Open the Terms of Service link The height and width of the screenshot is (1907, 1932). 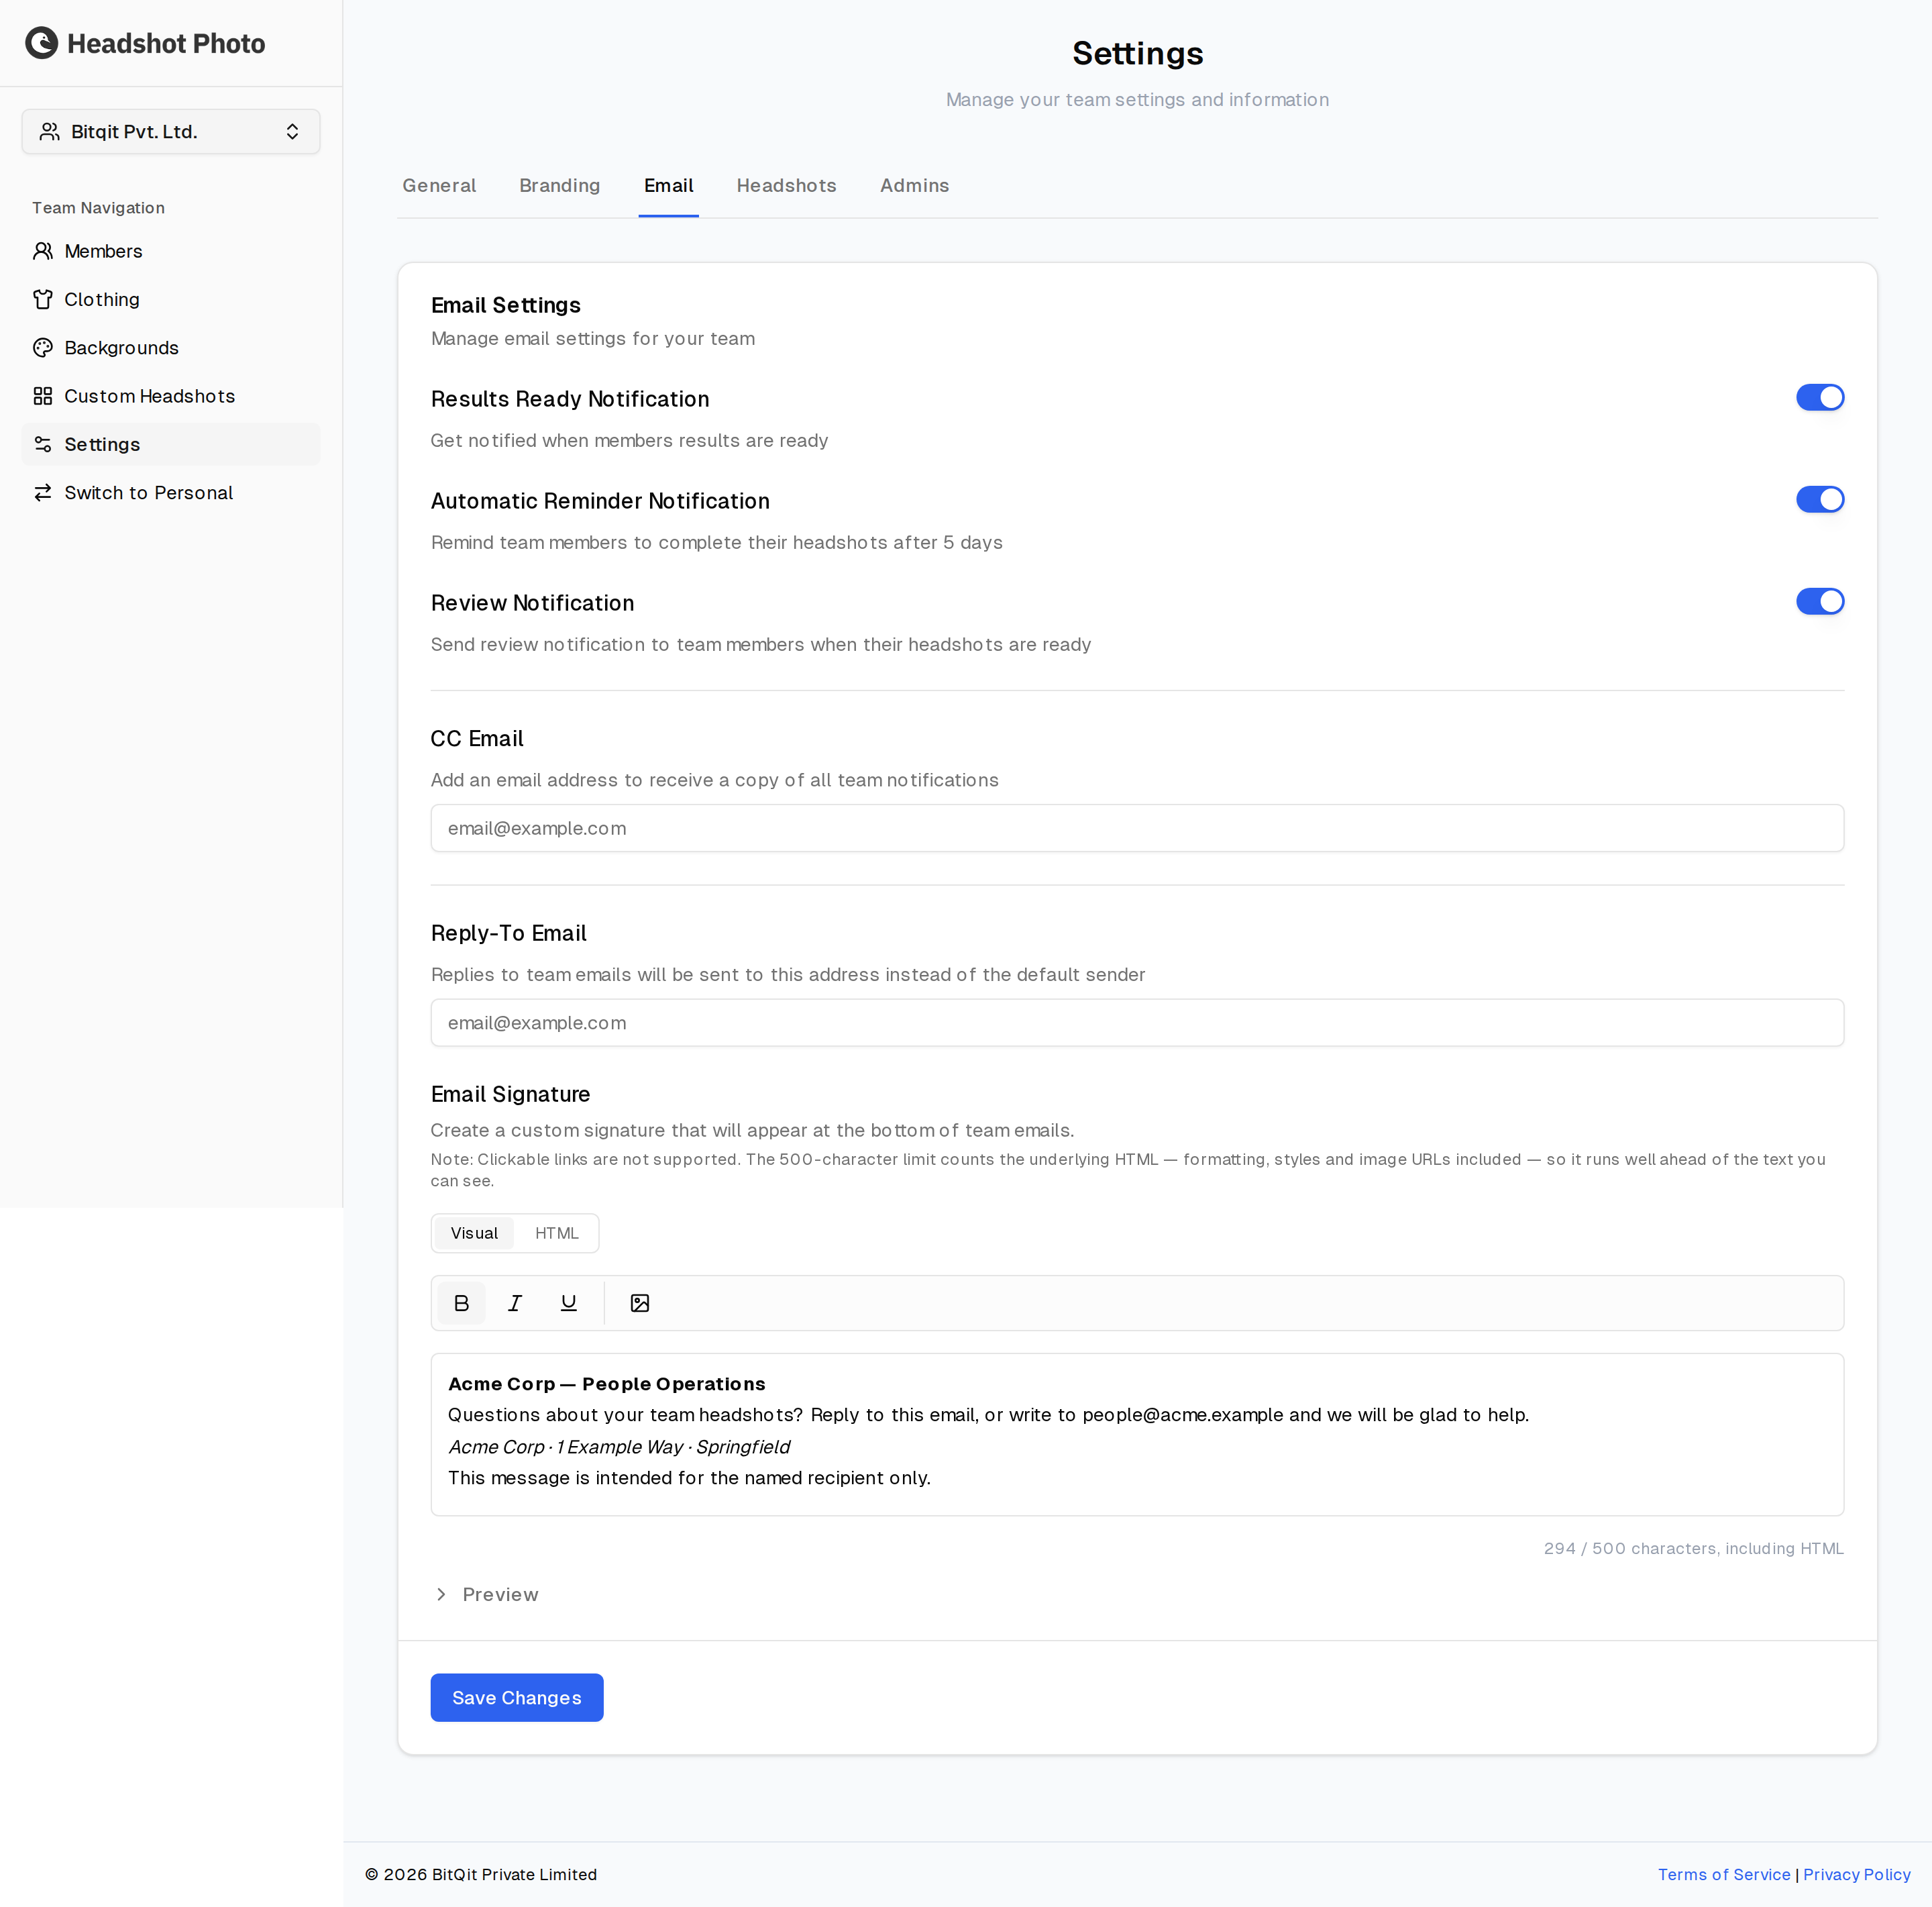pos(1724,1875)
